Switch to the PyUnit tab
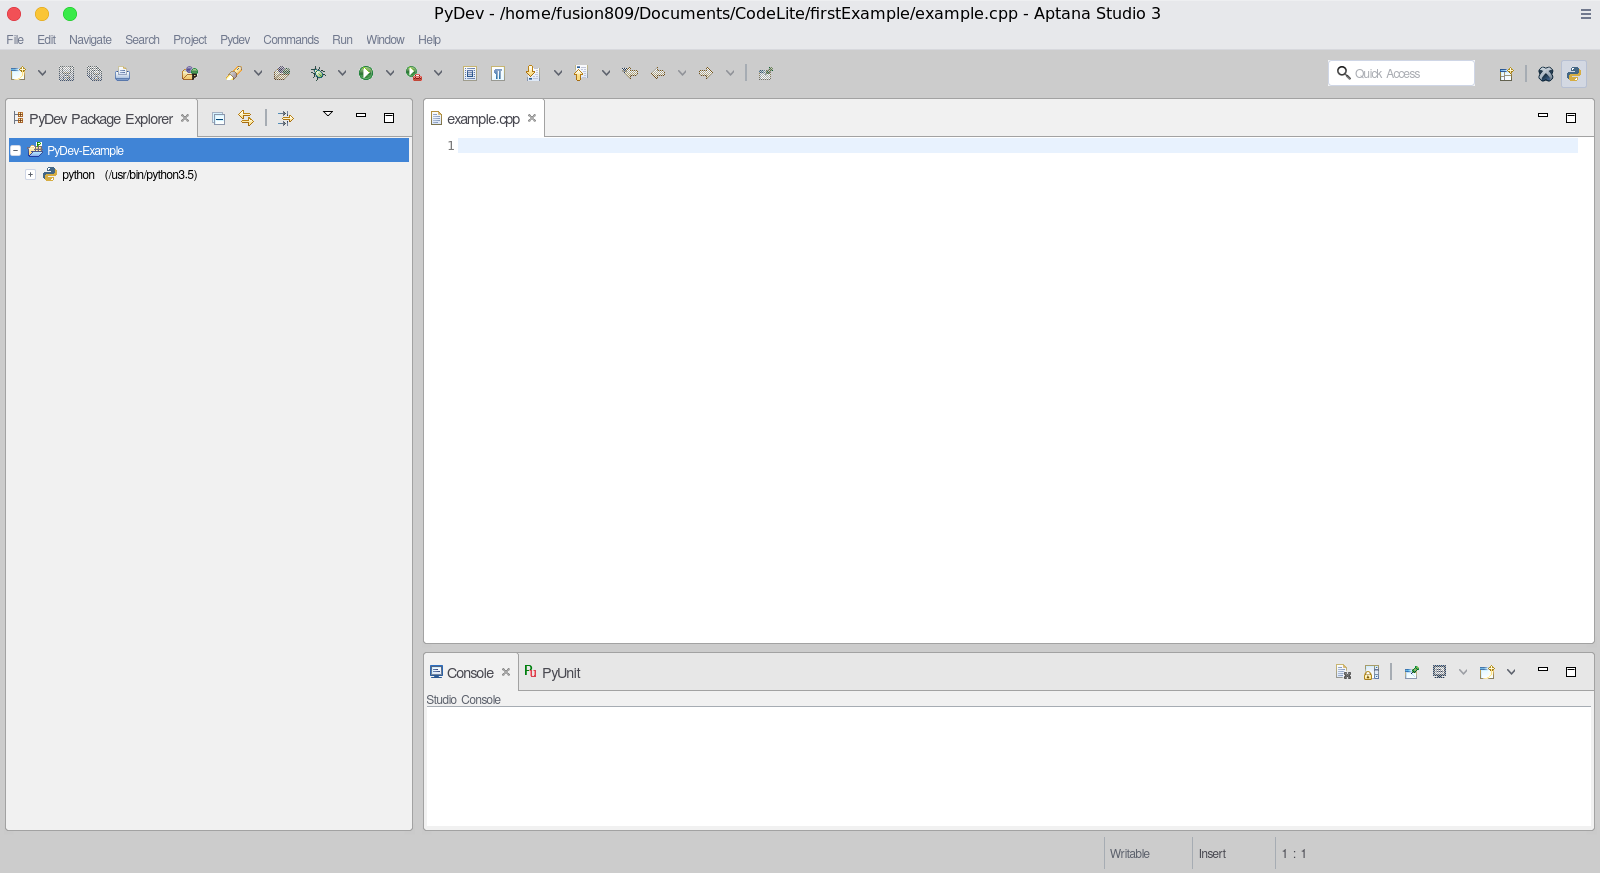This screenshot has width=1600, height=873. click(x=552, y=673)
